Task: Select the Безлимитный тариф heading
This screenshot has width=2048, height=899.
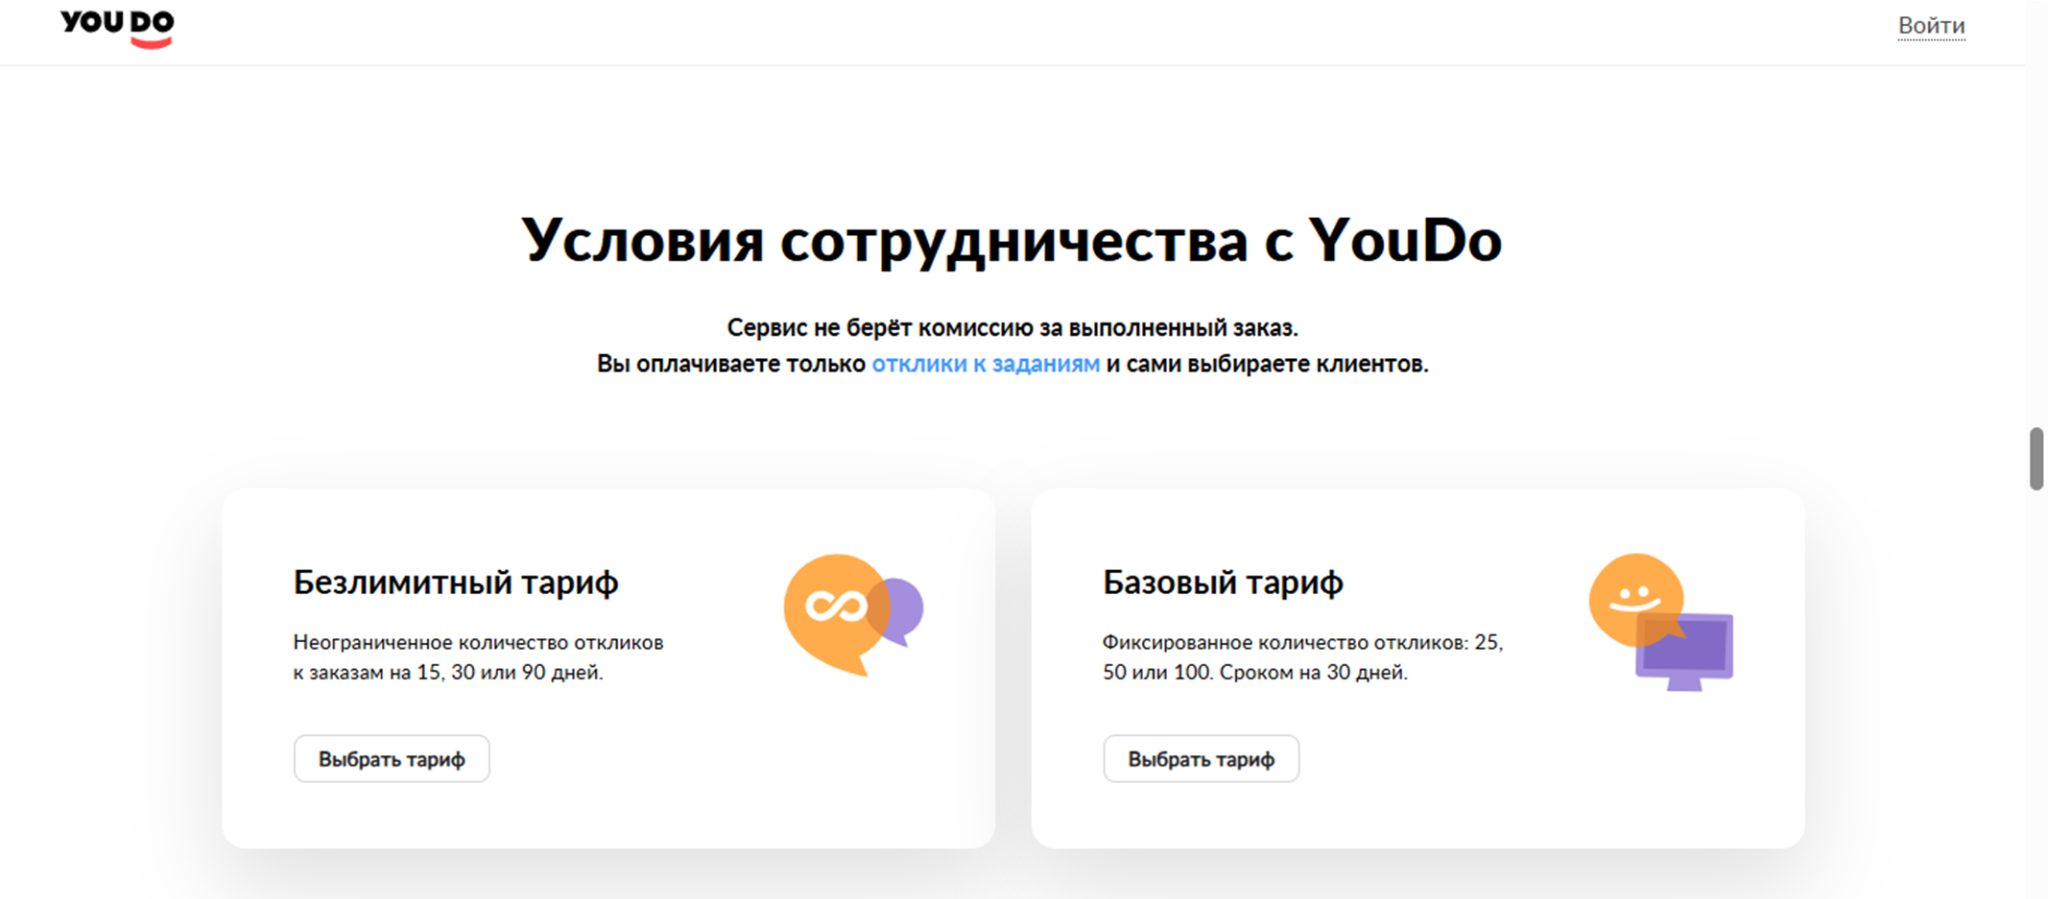Action: (456, 583)
